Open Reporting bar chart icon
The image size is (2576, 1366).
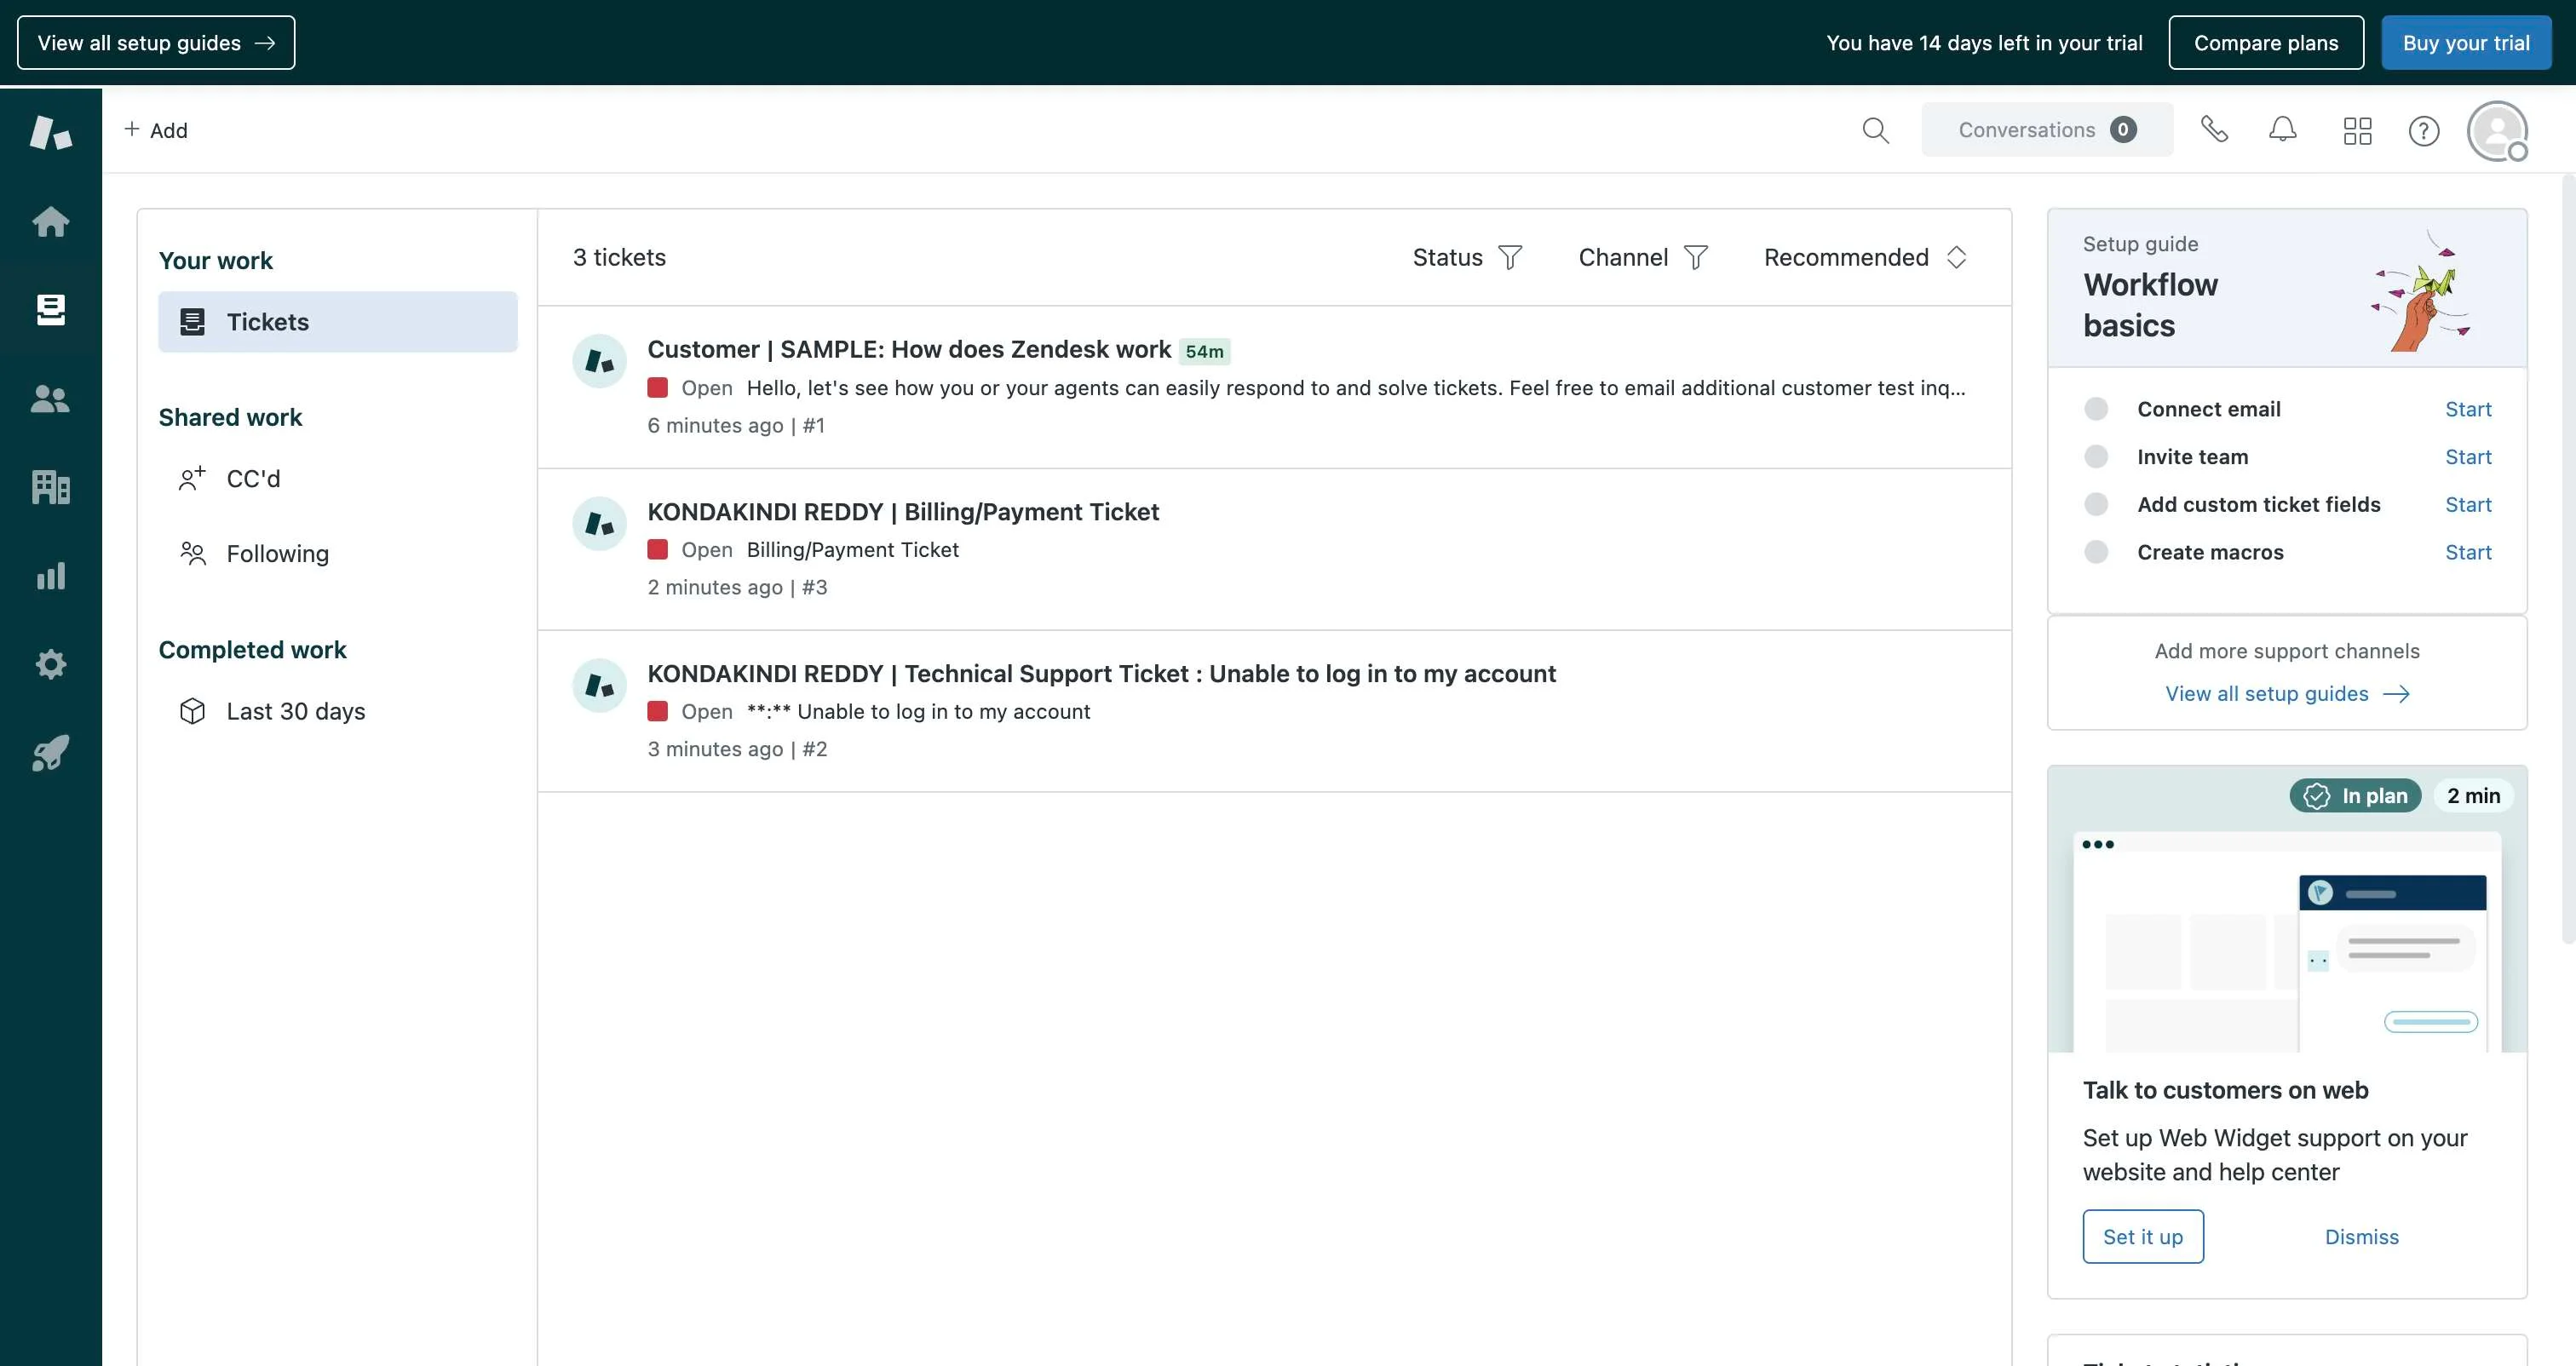tap(50, 576)
